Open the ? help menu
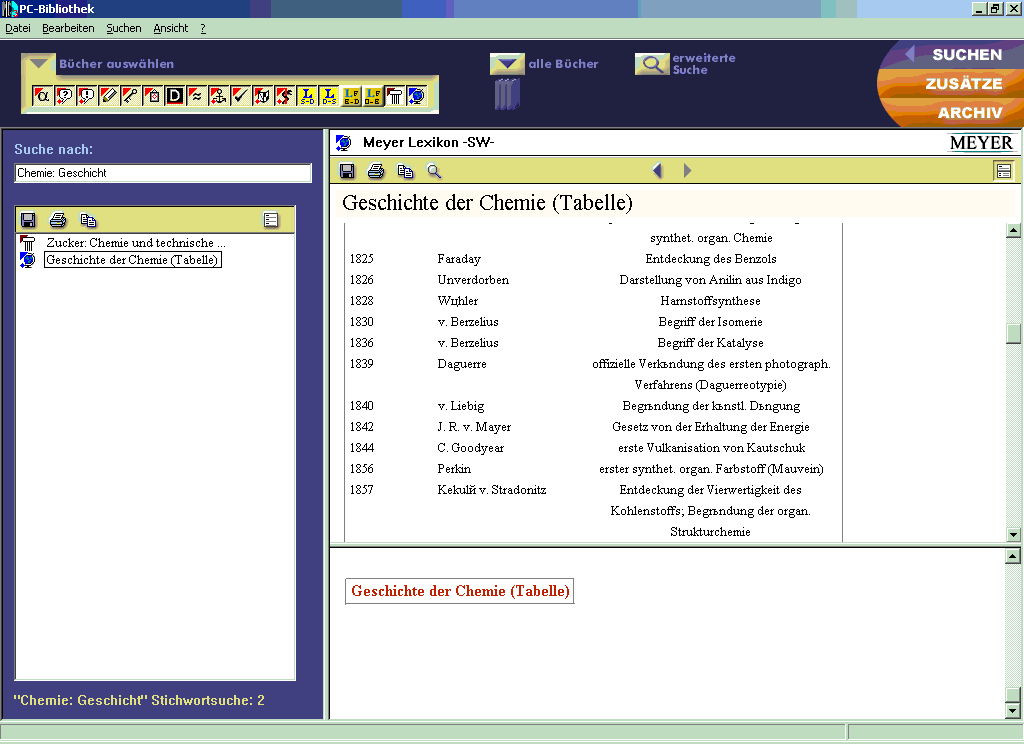This screenshot has width=1024, height=744. tap(203, 28)
